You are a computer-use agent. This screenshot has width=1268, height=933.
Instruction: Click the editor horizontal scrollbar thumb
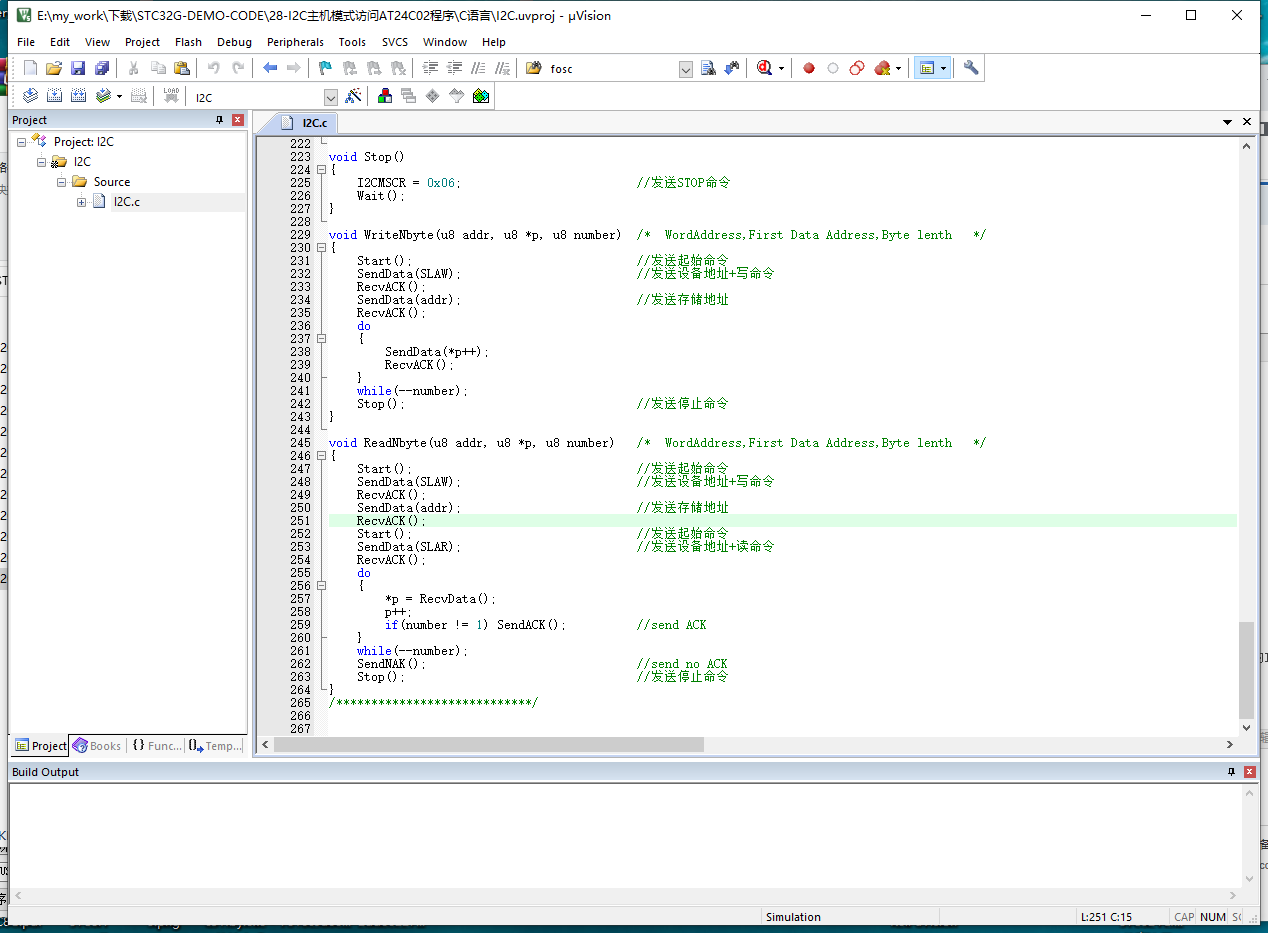tap(490, 745)
